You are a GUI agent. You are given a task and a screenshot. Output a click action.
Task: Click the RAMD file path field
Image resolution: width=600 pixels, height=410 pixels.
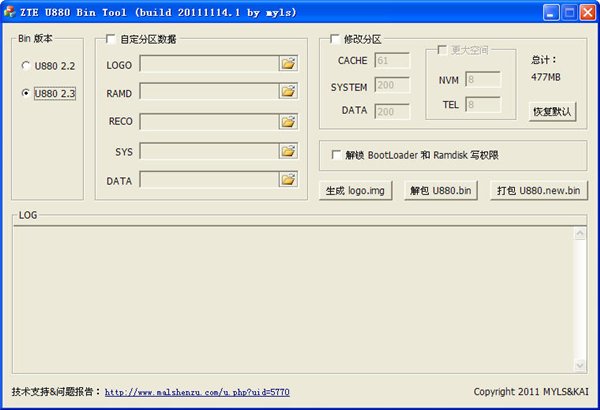click(x=209, y=91)
